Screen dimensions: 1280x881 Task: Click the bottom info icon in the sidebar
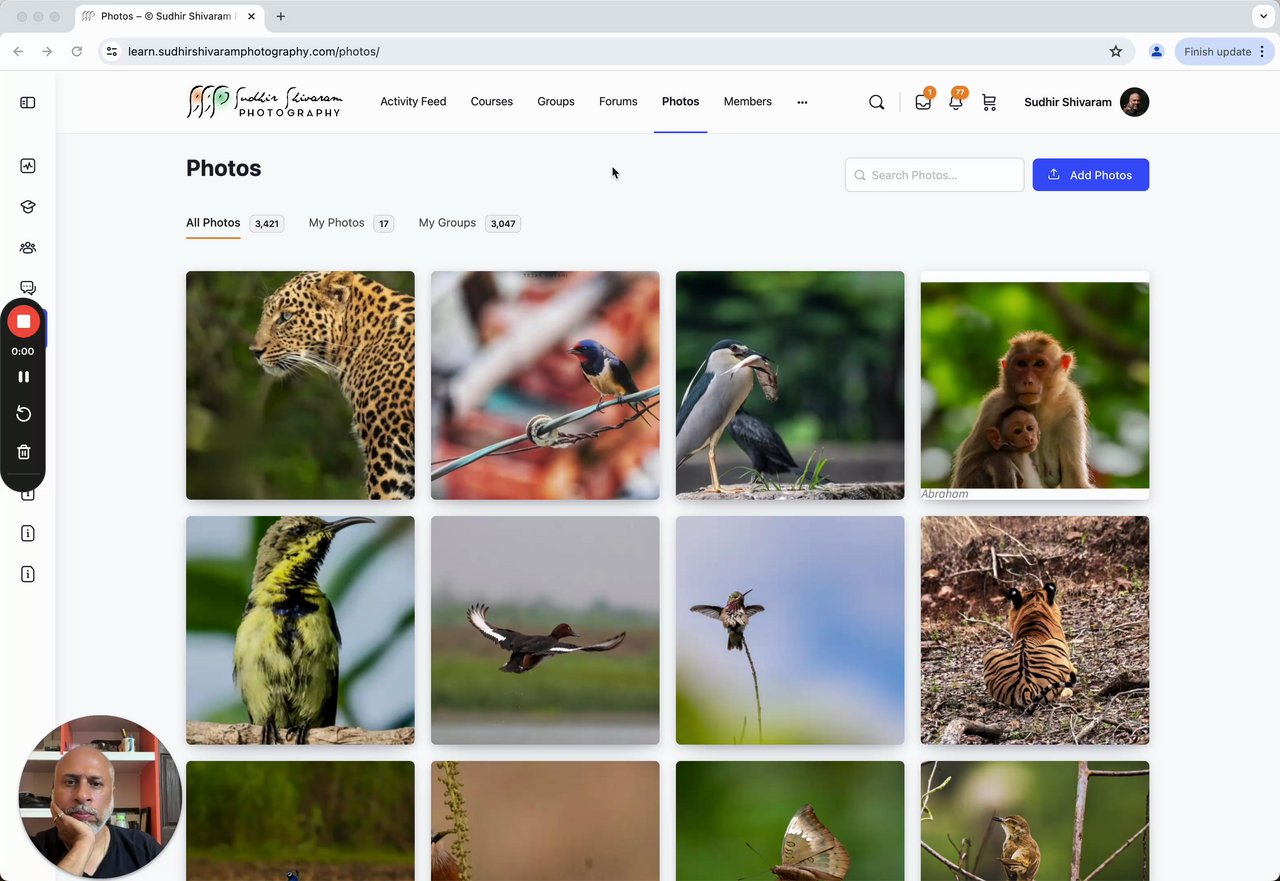[28, 574]
